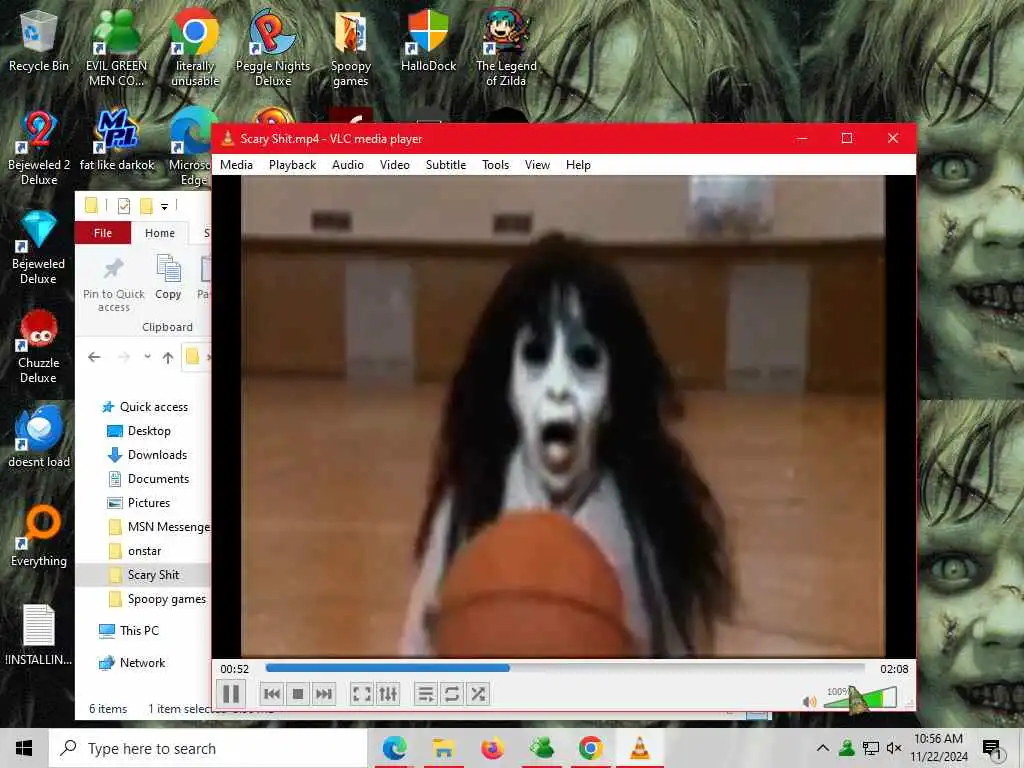Open the Video menu in VLC
The width and height of the screenshot is (1024, 768).
pos(394,165)
